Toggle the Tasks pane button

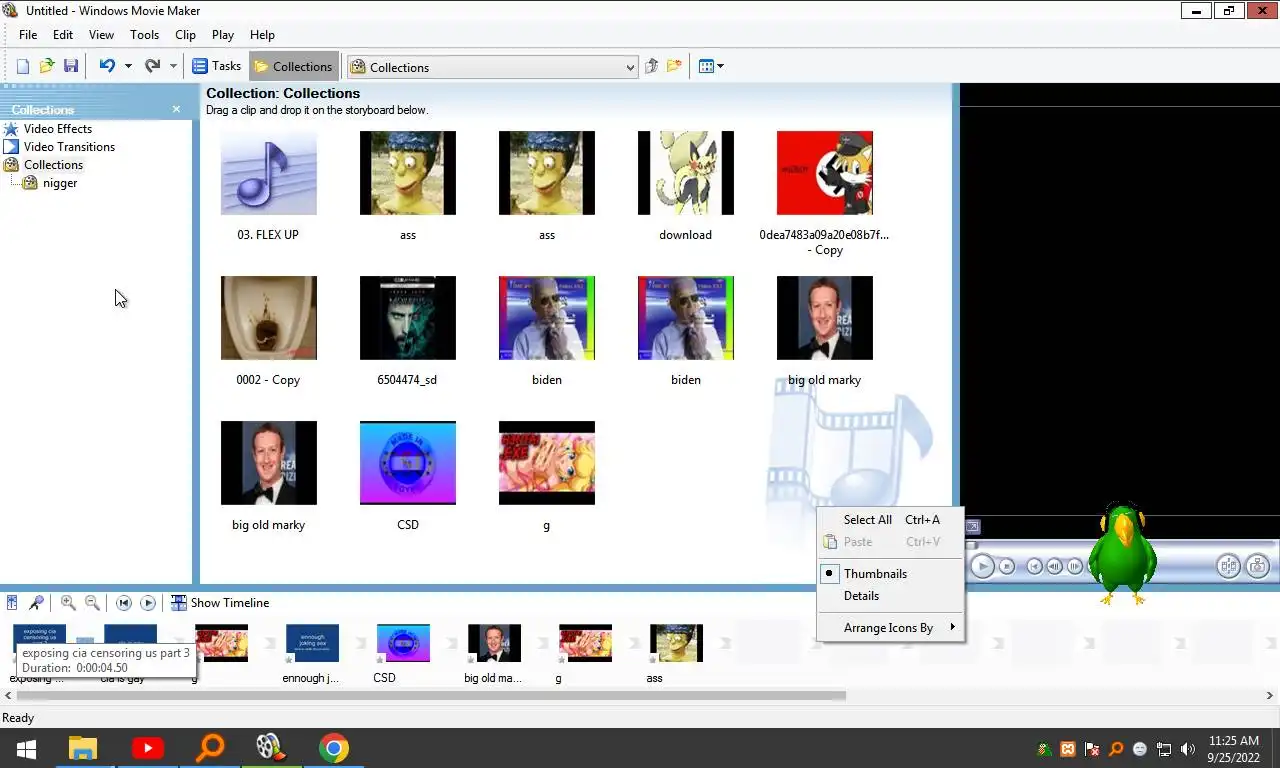coord(216,67)
